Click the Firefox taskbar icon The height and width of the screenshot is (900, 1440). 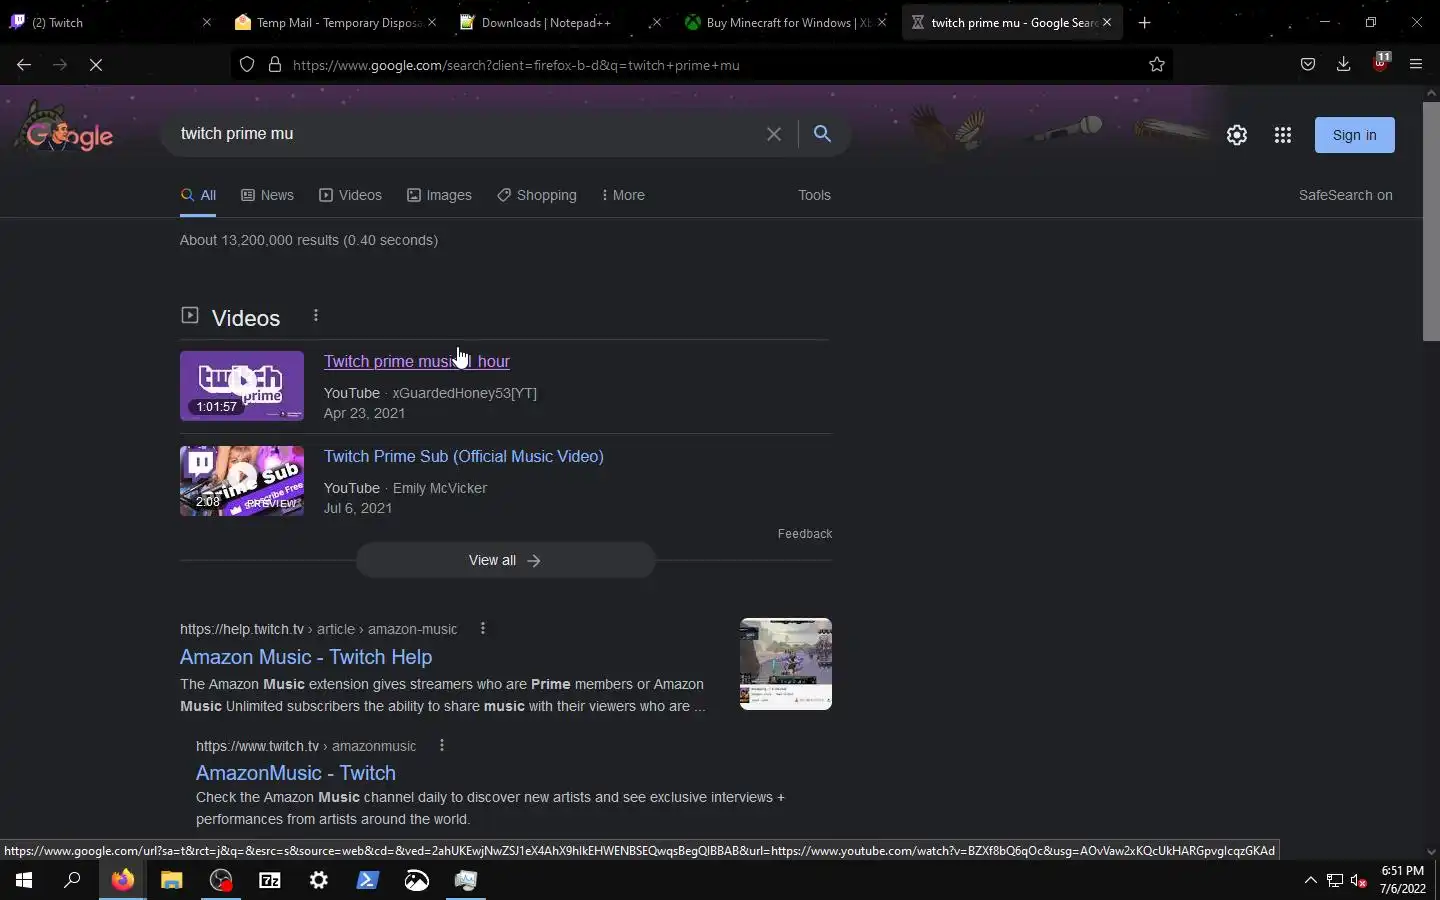click(x=122, y=880)
